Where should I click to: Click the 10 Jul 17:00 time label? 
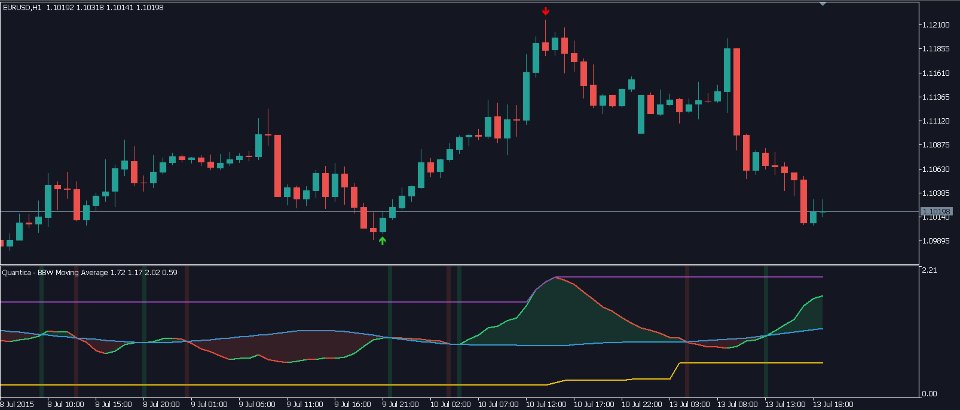coord(592,404)
